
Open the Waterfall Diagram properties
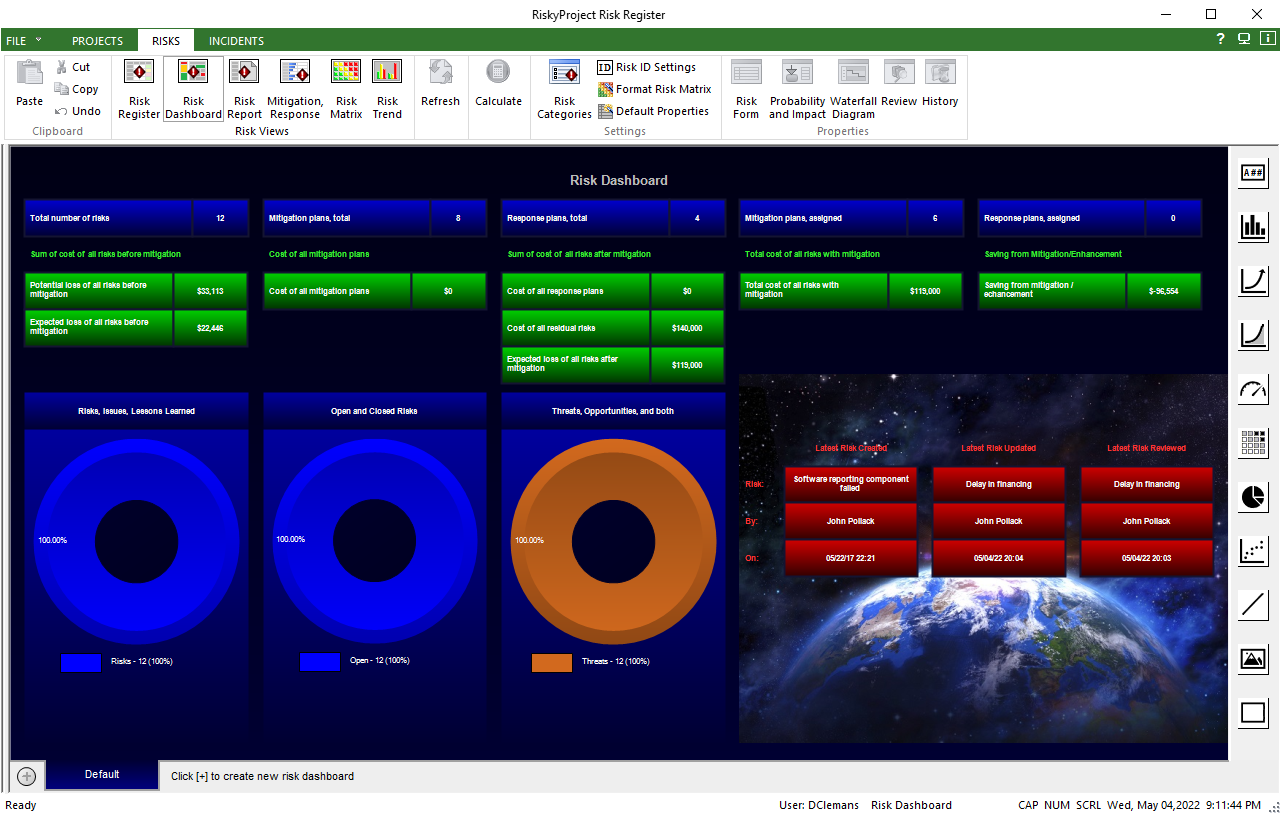tap(853, 88)
